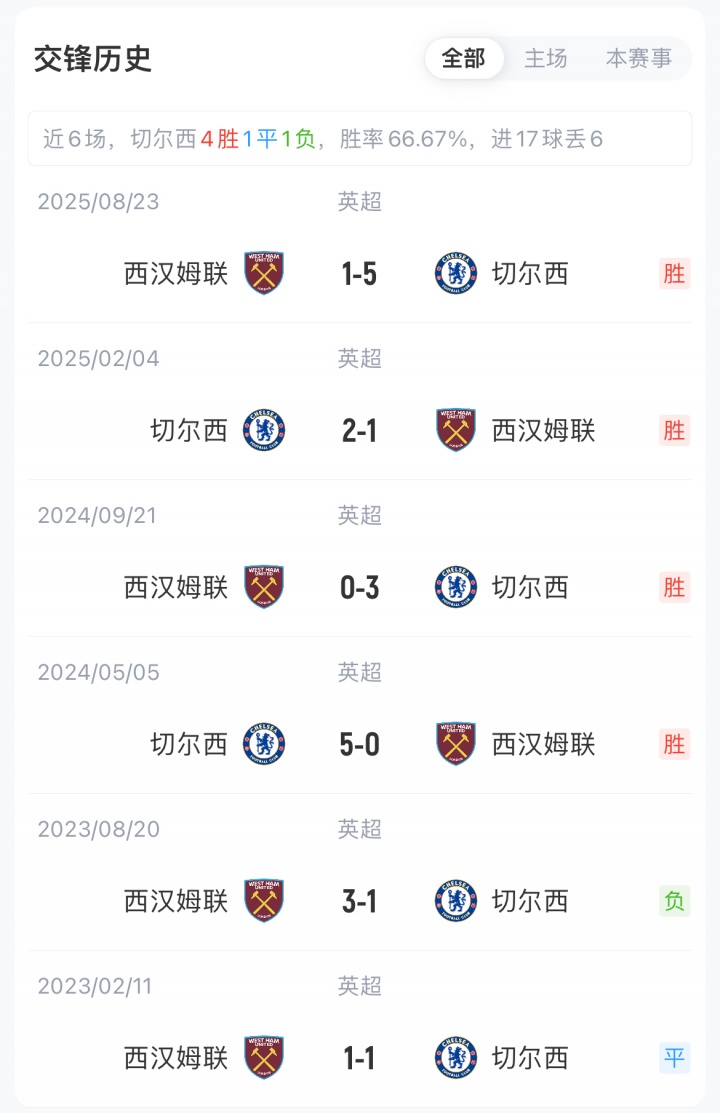Click West Ham crest in 2025/02/04 match

click(456, 430)
